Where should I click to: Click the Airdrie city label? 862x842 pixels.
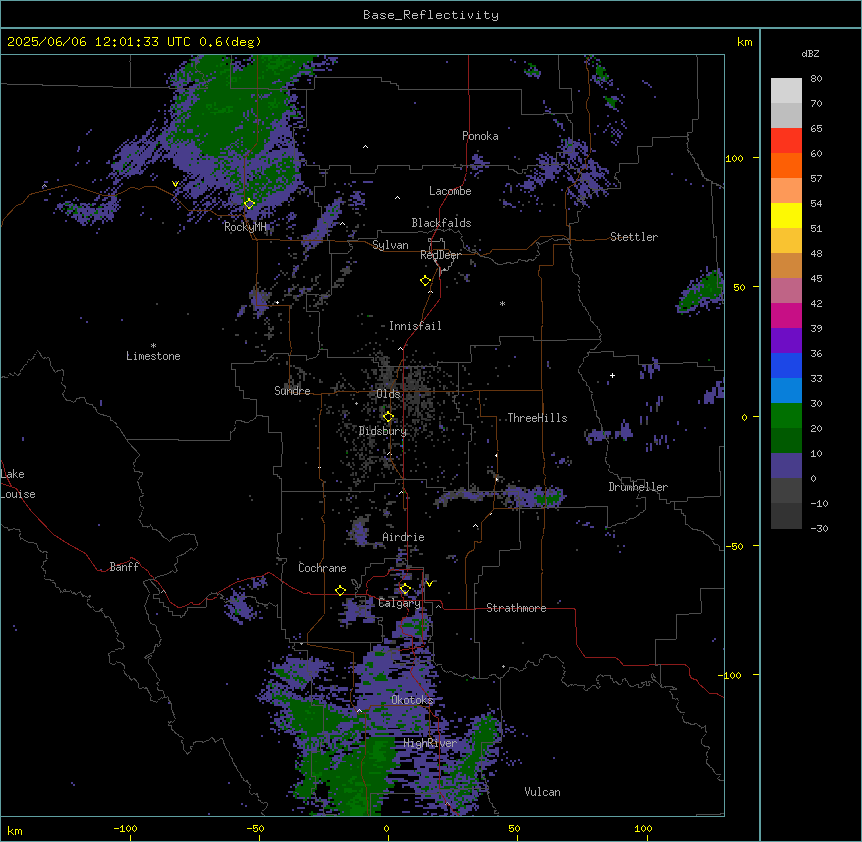404,537
